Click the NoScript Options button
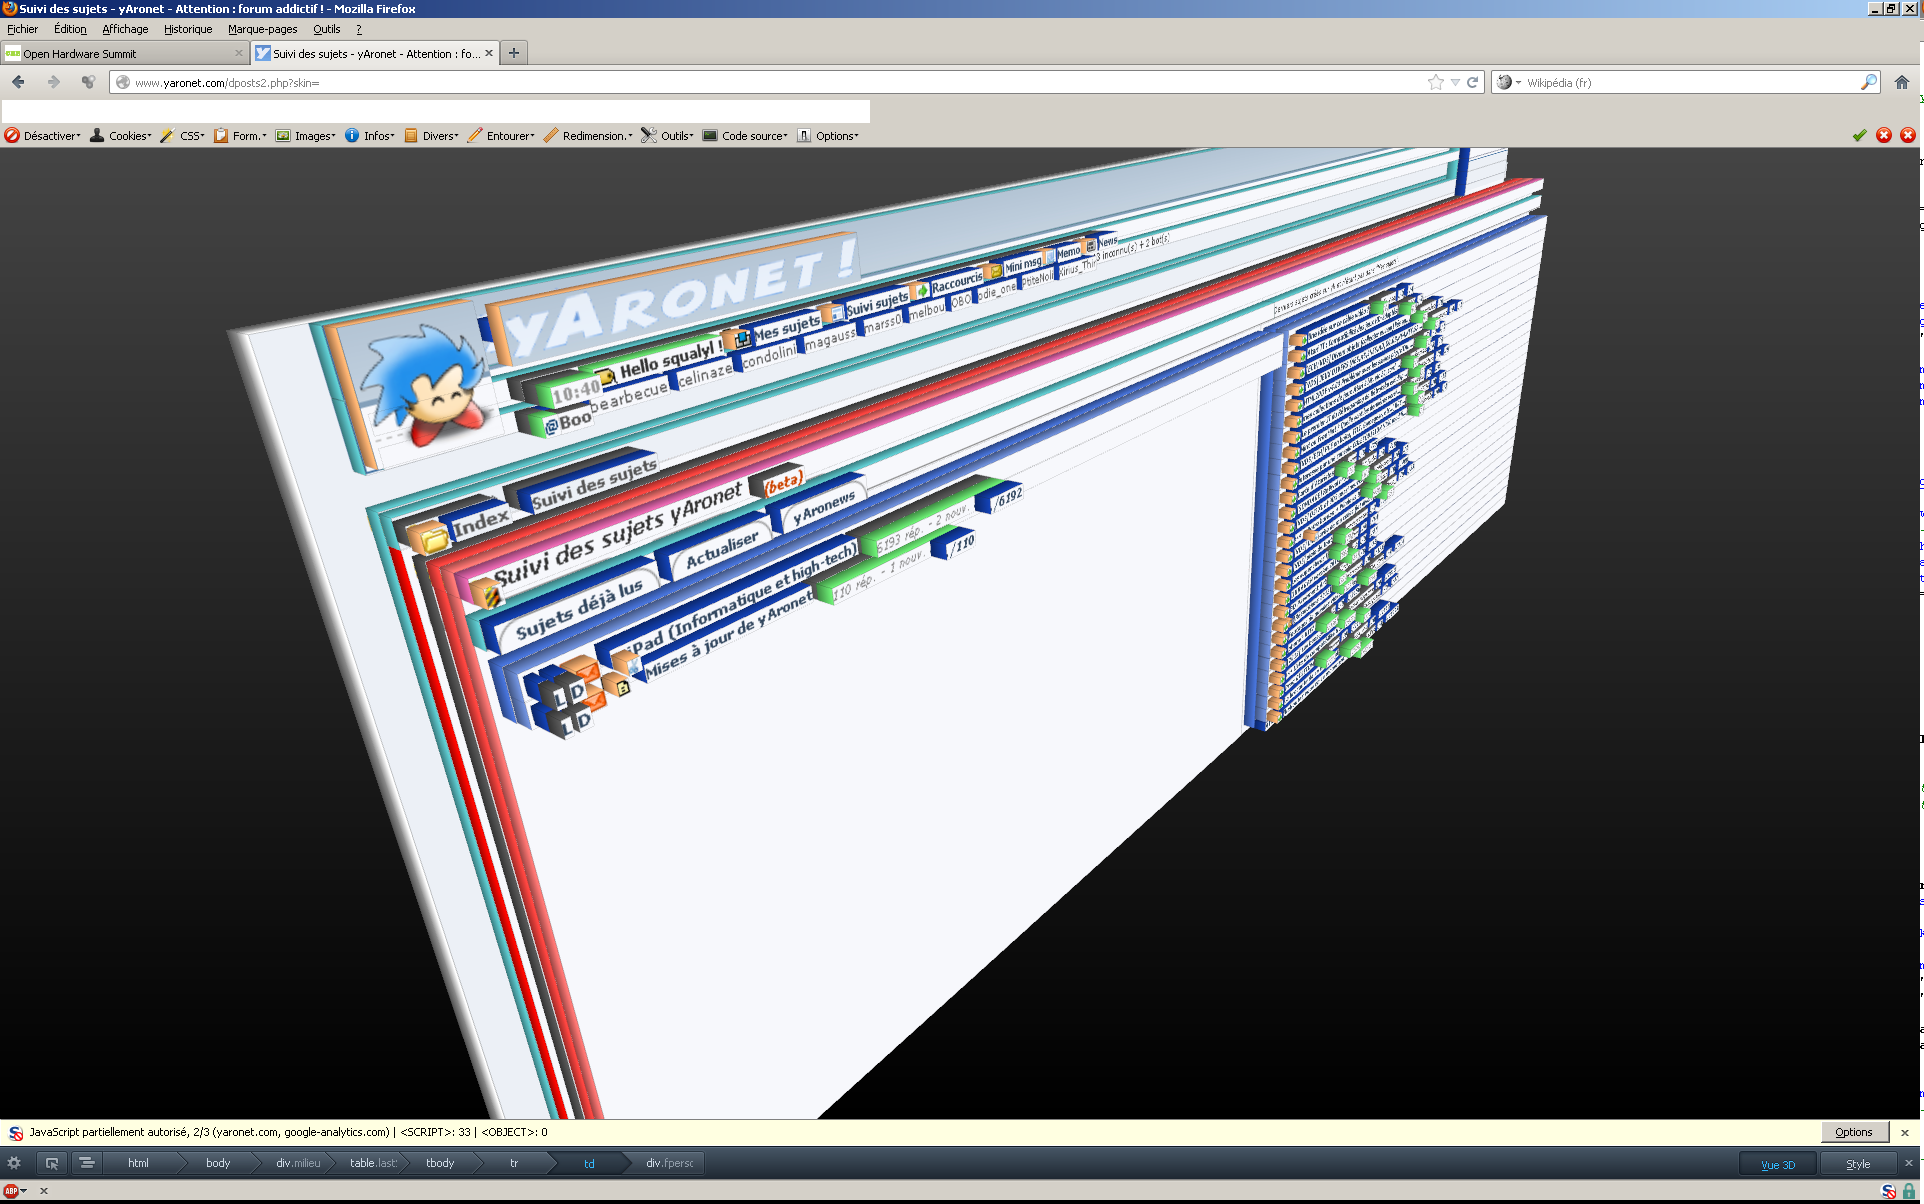This screenshot has width=1924, height=1204. (x=1853, y=1132)
